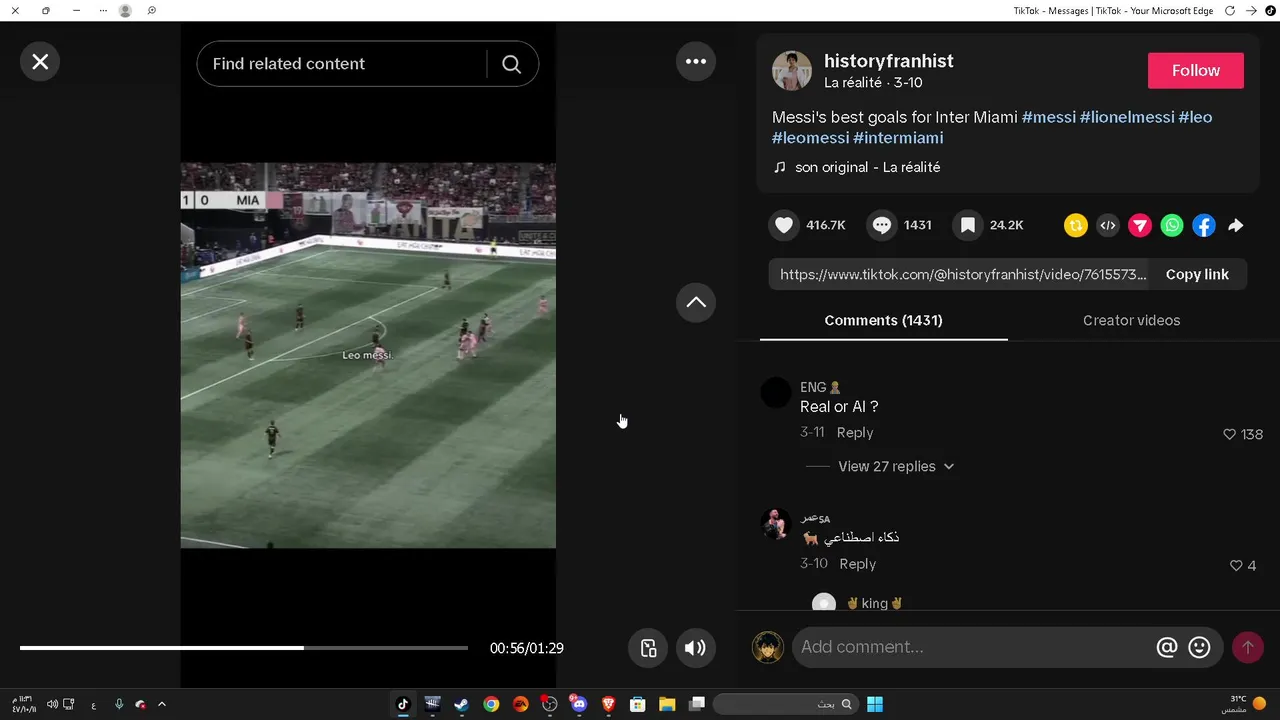The height and width of the screenshot is (720, 1280).
Task: Open the taskbar volume icon
Action: pyautogui.click(x=52, y=704)
